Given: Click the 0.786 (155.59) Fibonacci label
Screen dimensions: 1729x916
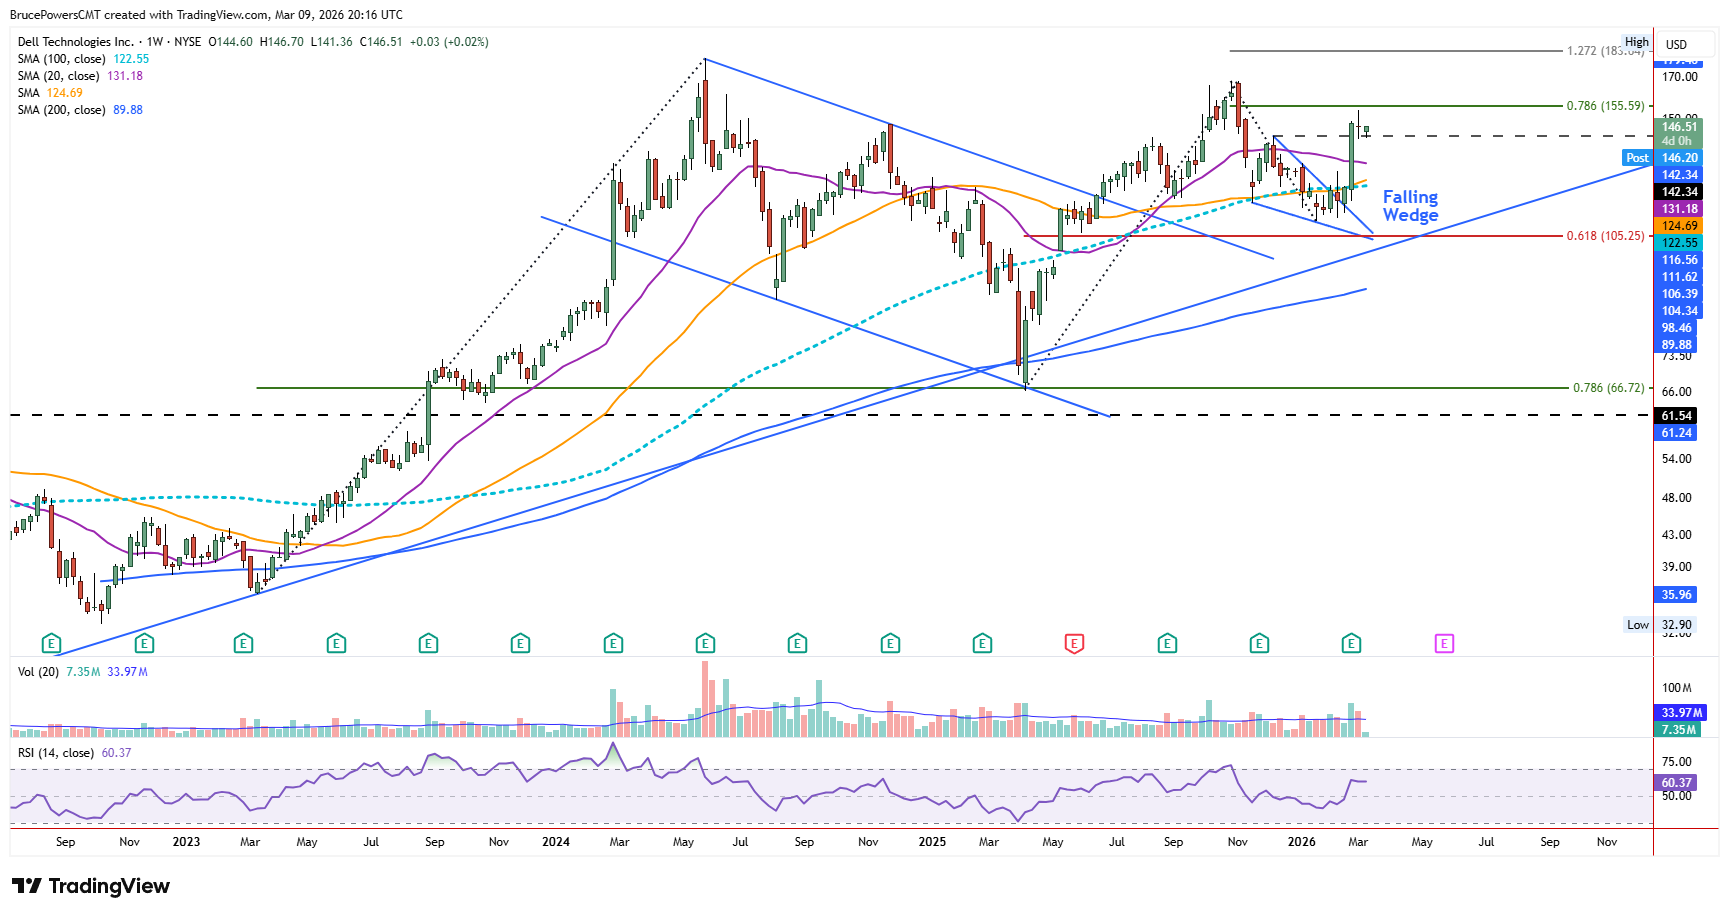Looking at the screenshot, I should click(x=1605, y=106).
